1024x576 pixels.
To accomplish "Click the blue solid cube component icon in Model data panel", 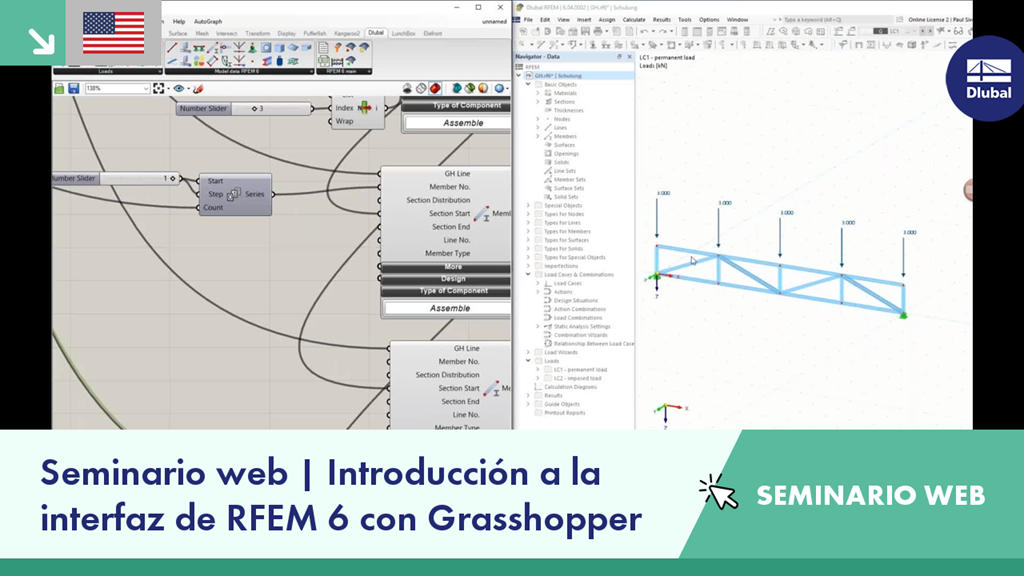I will (280, 48).
